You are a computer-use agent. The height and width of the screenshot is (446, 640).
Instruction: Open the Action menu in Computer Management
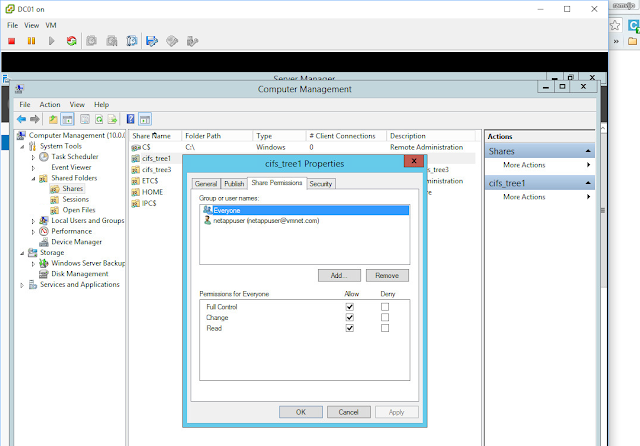coord(50,104)
